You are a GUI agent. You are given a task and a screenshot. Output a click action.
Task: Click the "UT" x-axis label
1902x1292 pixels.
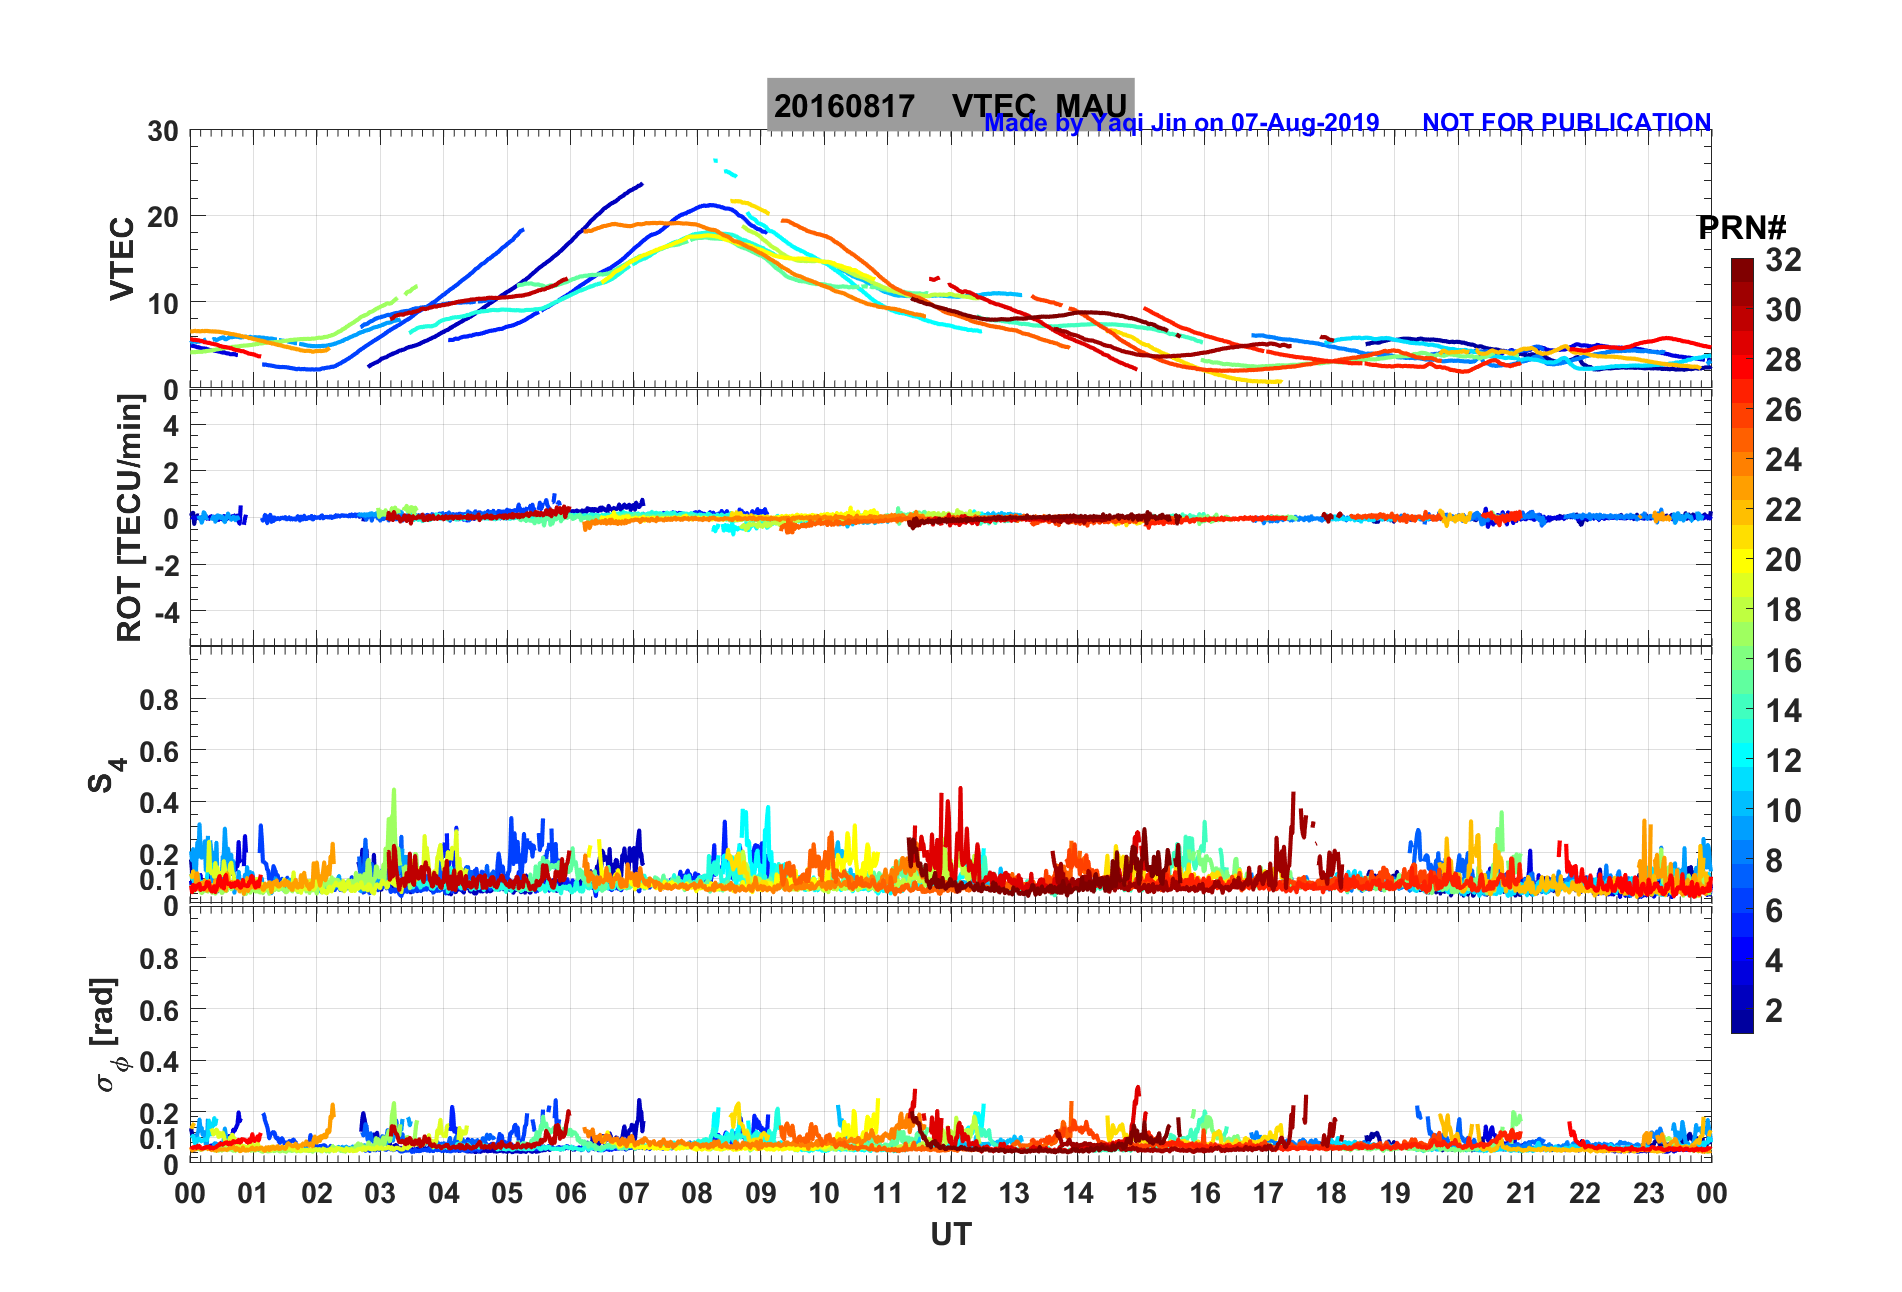pos(950,1235)
